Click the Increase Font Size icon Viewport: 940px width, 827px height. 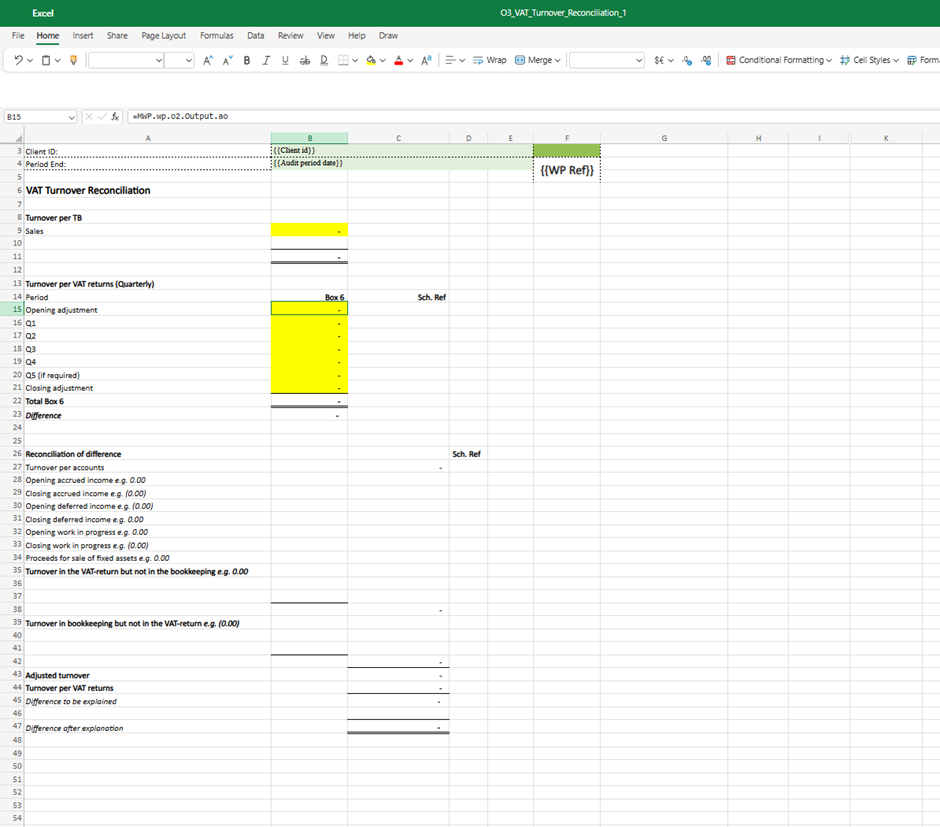[207, 60]
